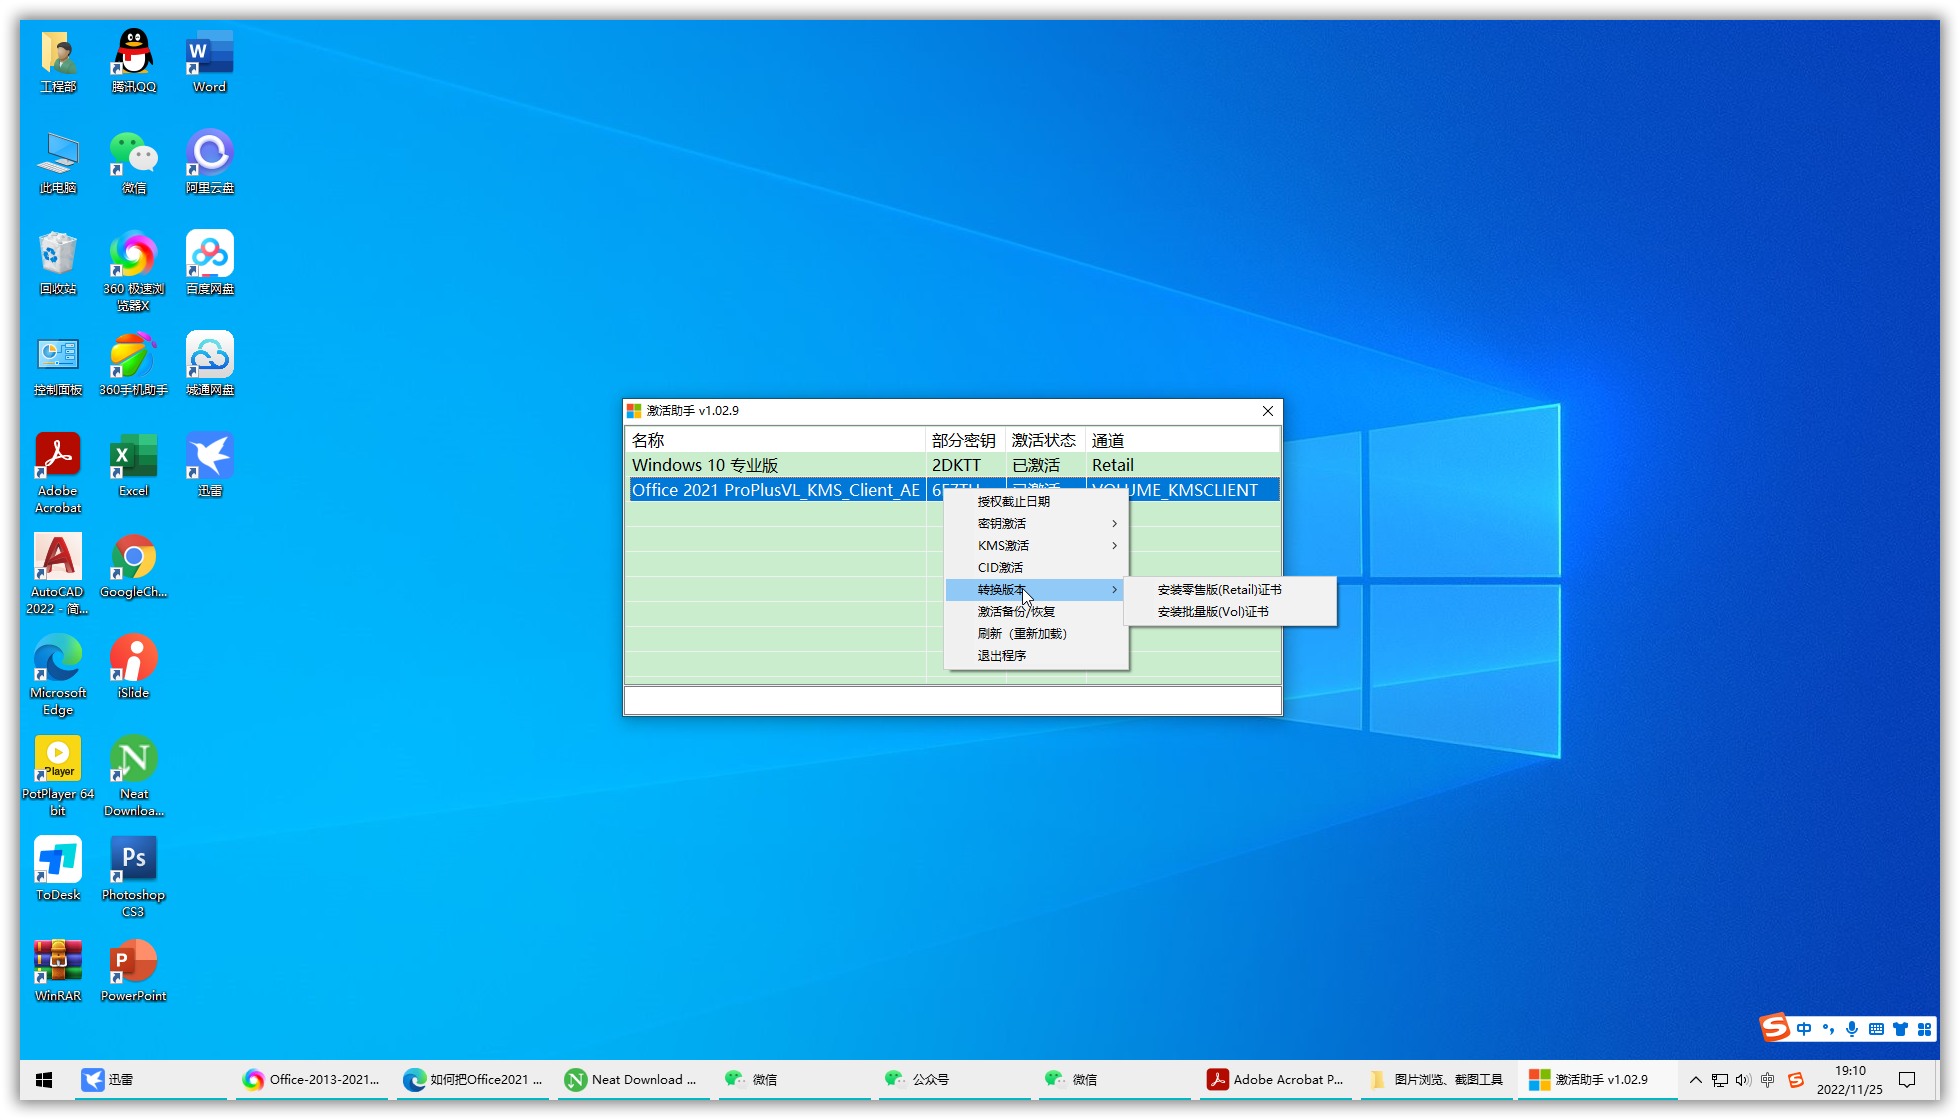
Task: Select the Windows 10 专业版 row
Action: point(953,465)
